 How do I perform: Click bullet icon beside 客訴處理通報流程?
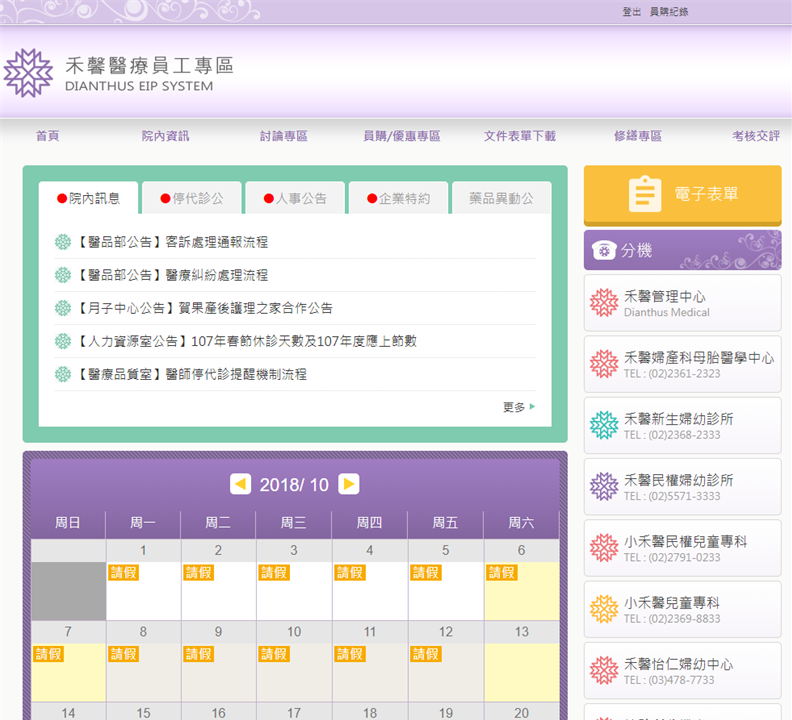coord(63,242)
